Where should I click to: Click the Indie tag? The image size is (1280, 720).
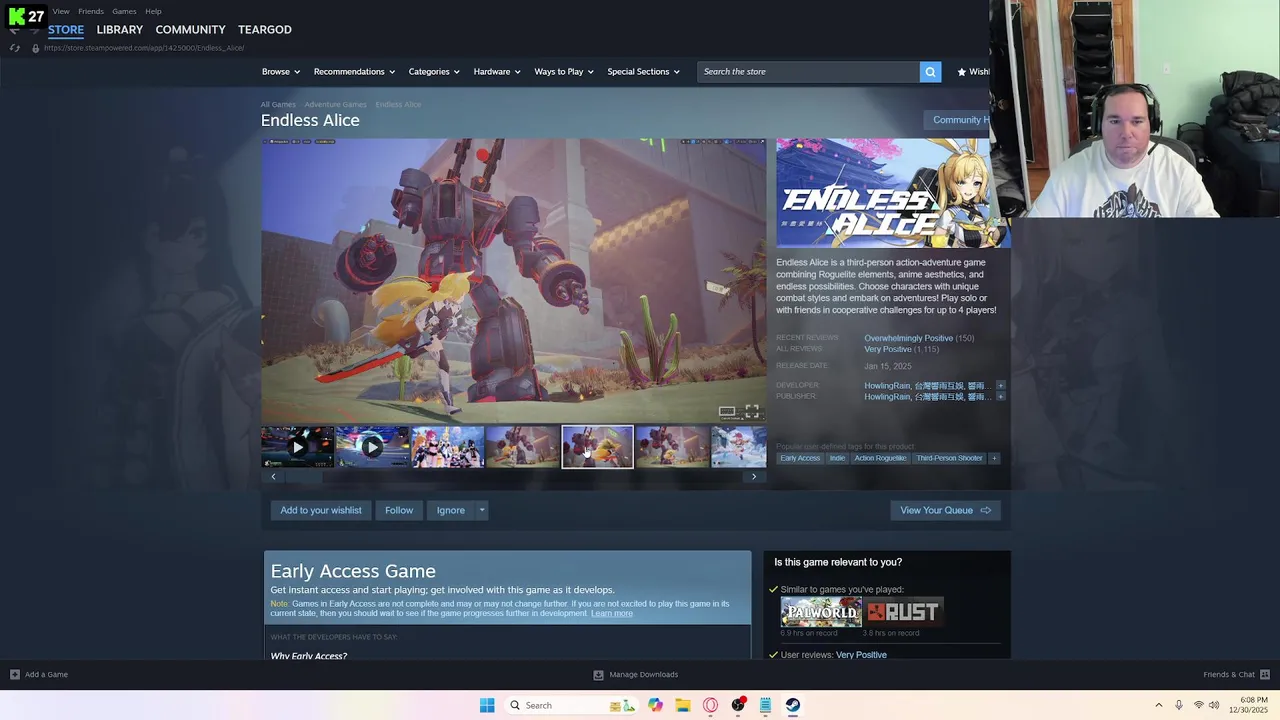[837, 458]
